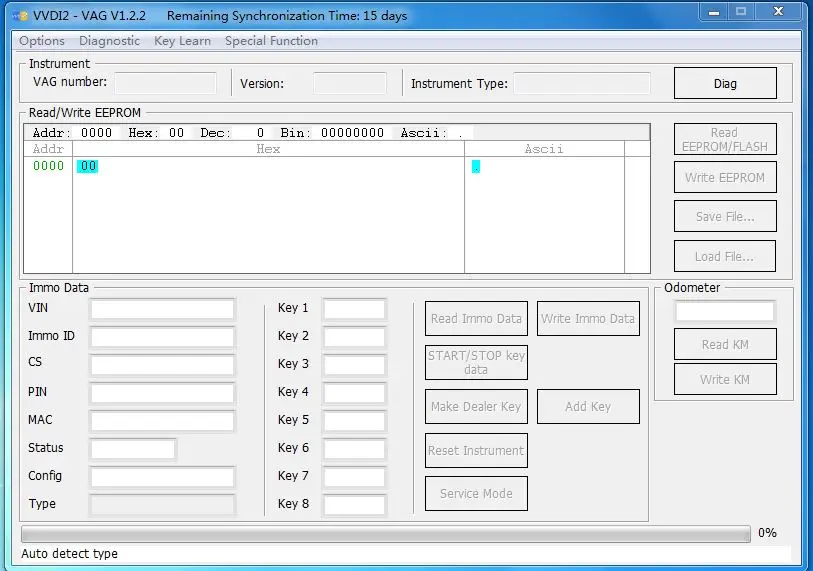Select the highlighted Ascii dot cell

pyautogui.click(x=475, y=166)
